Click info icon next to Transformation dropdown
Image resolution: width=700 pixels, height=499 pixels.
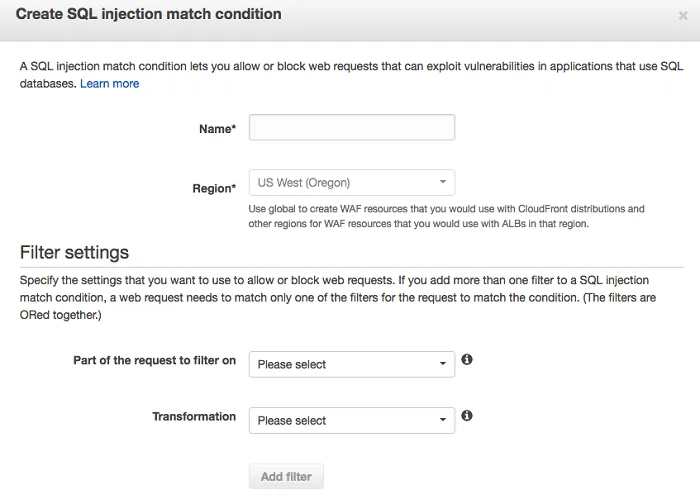[467, 415]
